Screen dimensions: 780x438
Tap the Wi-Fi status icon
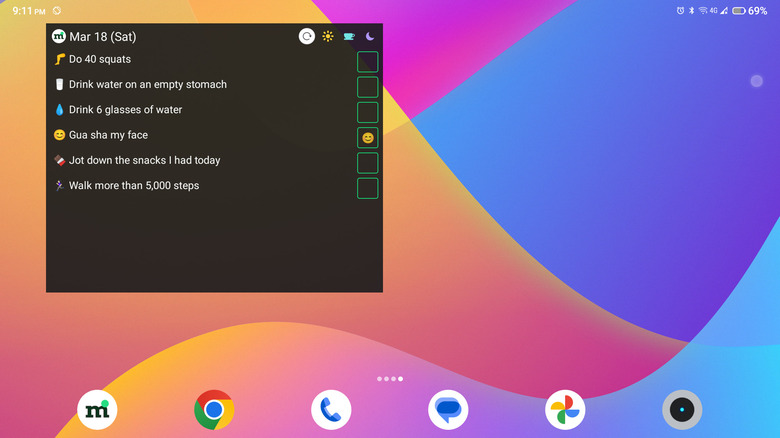[703, 10]
